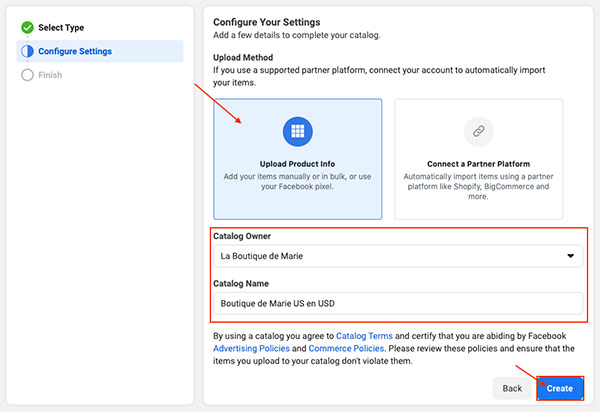Click the Back button

512,388
